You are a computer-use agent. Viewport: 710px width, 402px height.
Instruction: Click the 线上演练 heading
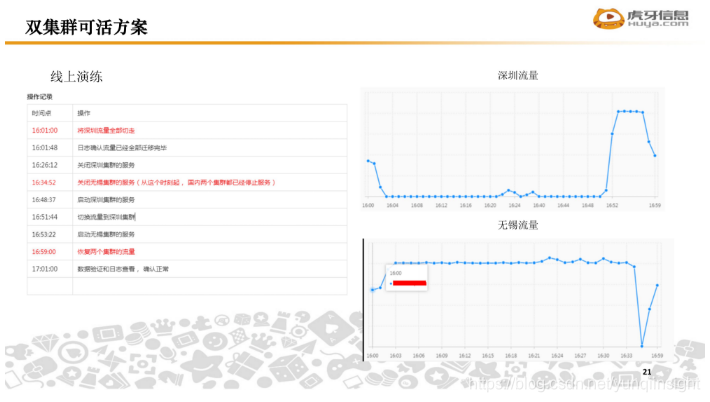coord(76,77)
